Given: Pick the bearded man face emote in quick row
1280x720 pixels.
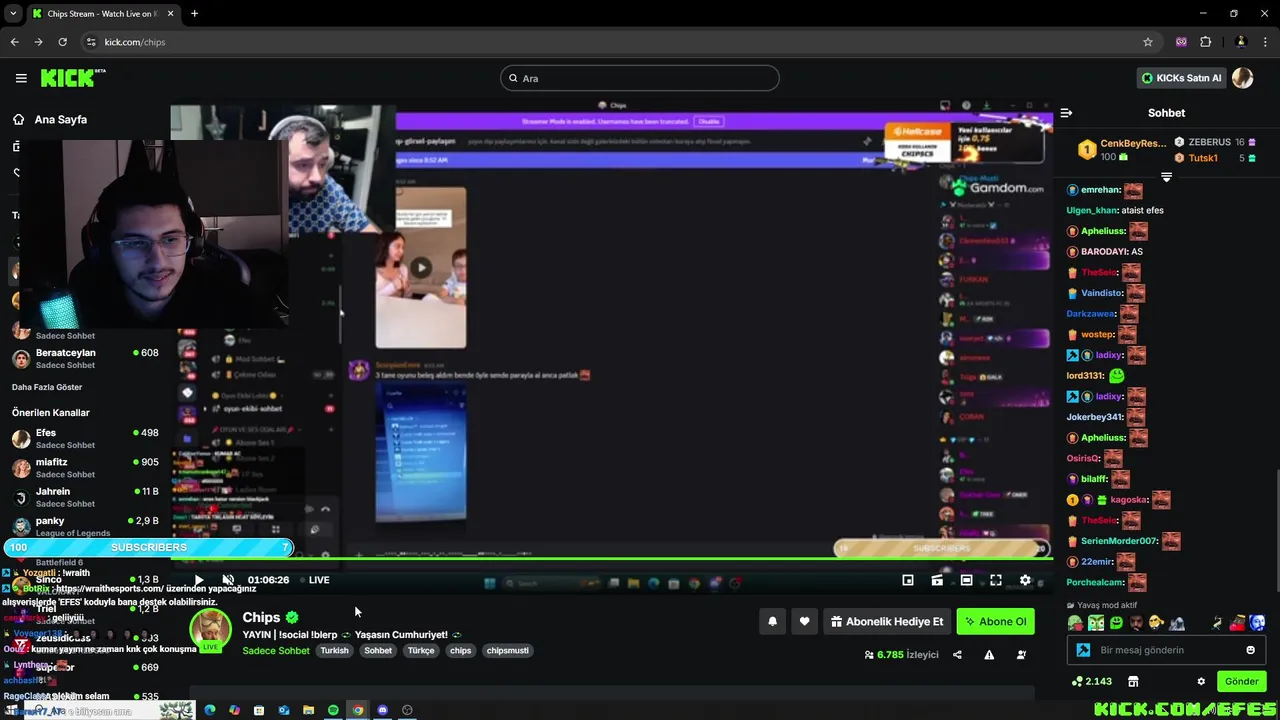Looking at the screenshot, I should coord(1136,623).
